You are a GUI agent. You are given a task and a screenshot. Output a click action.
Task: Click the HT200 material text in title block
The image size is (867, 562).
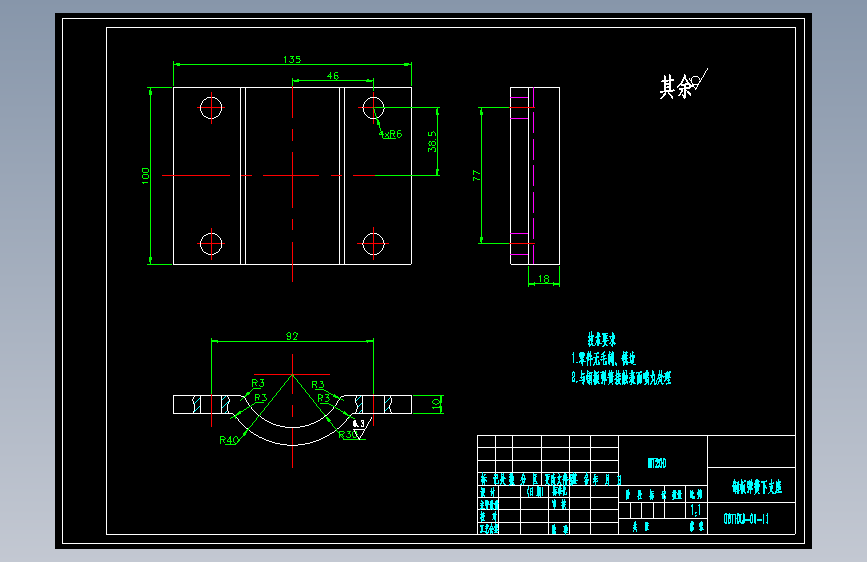(x=657, y=463)
